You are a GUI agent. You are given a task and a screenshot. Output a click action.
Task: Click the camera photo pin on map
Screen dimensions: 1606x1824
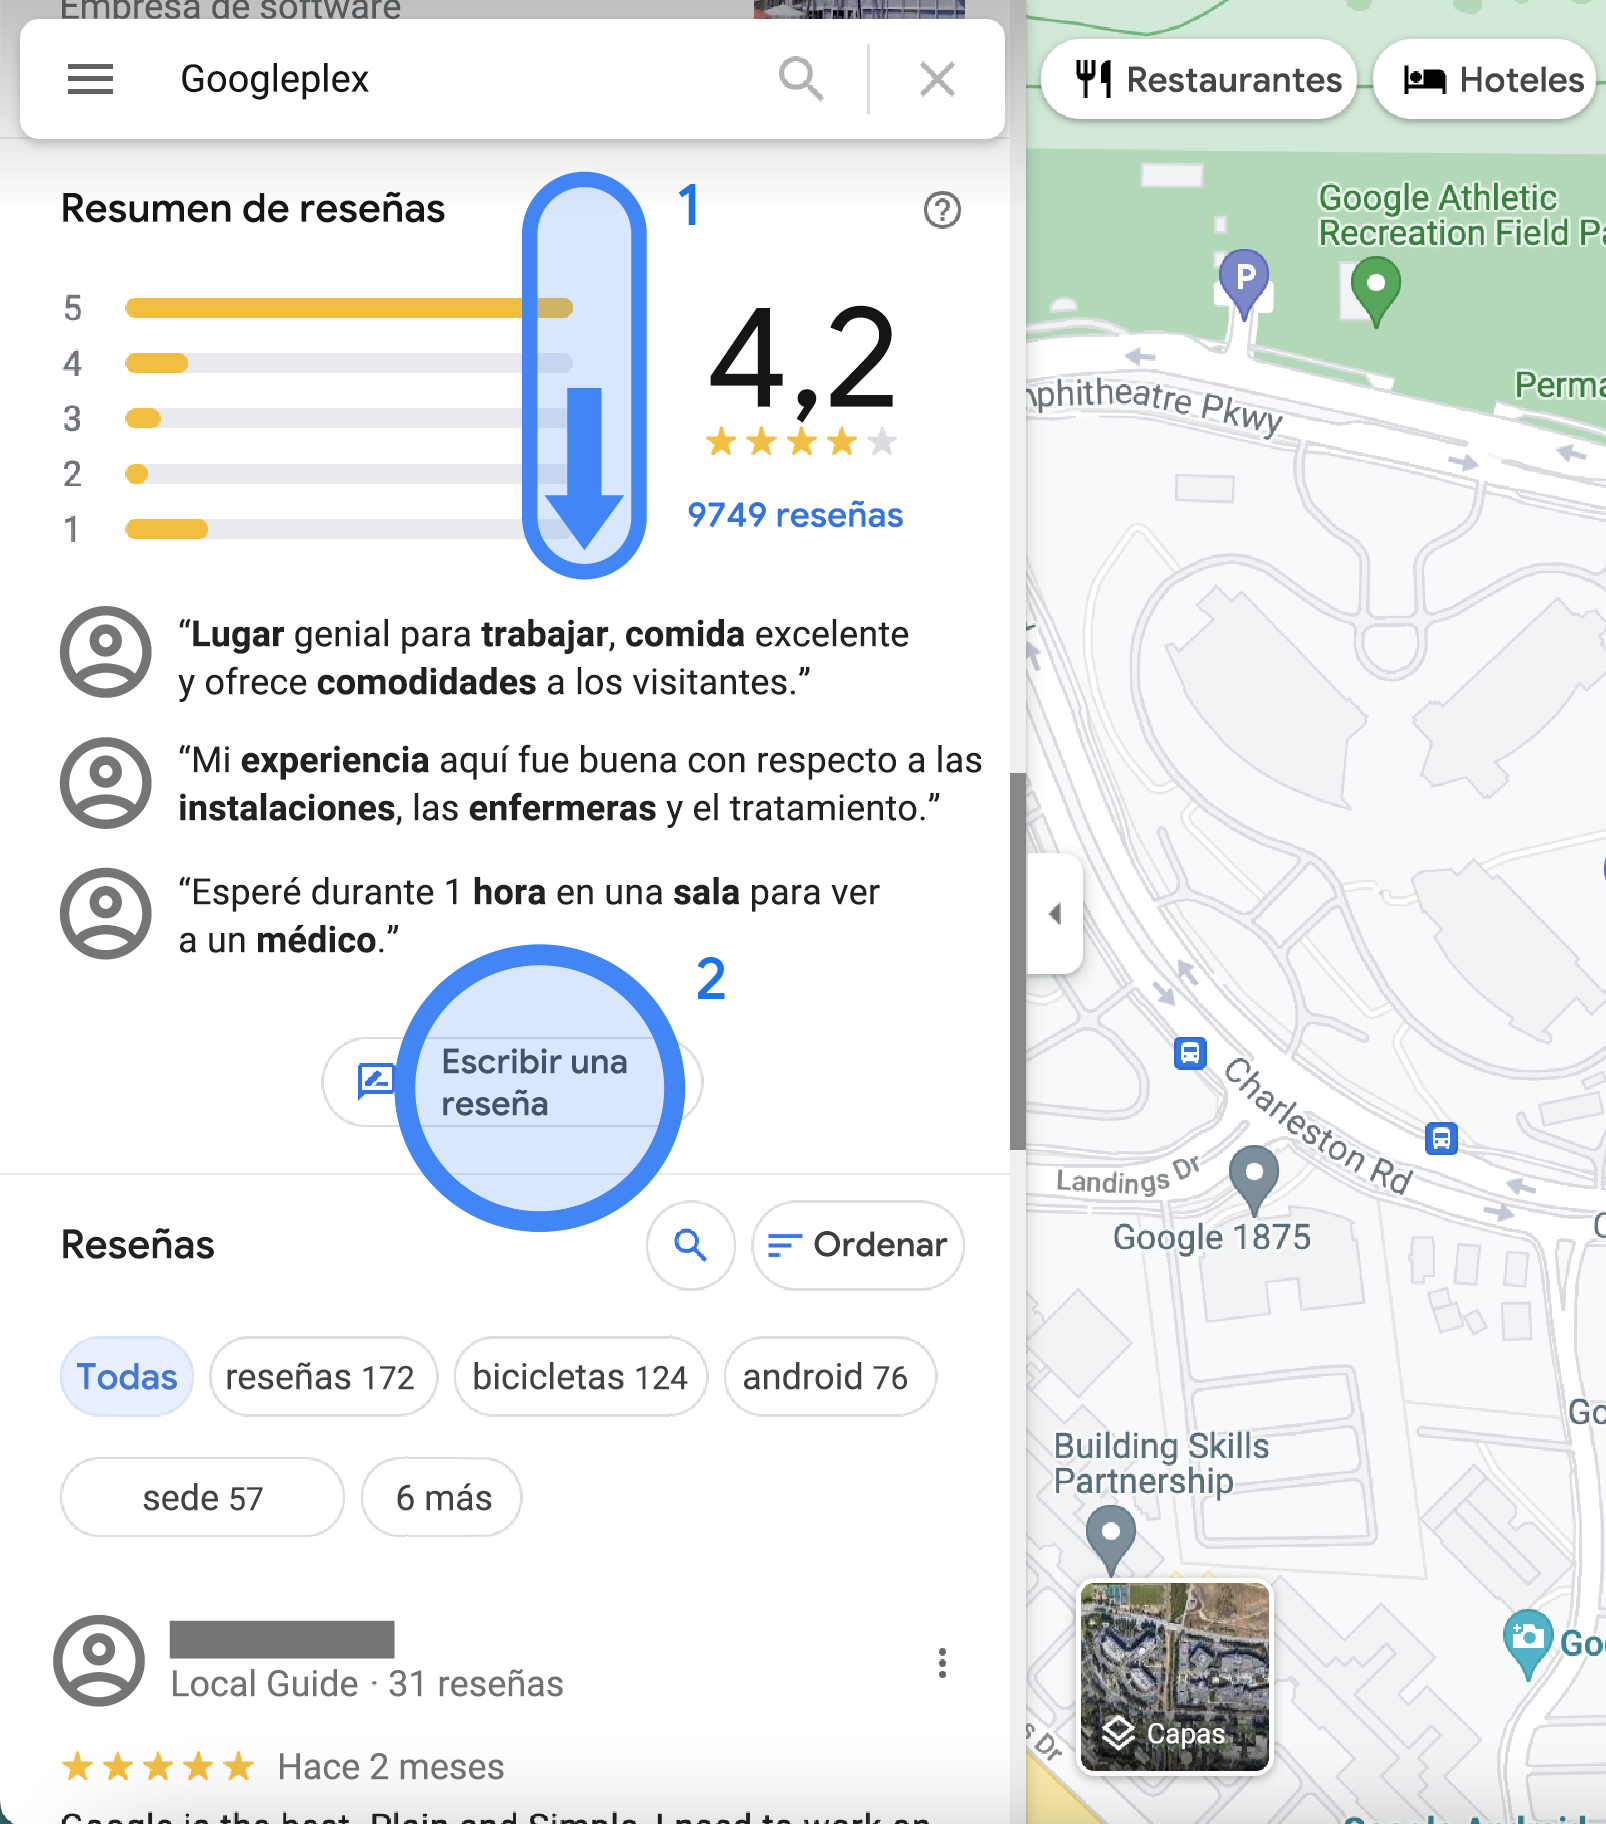click(1527, 1642)
